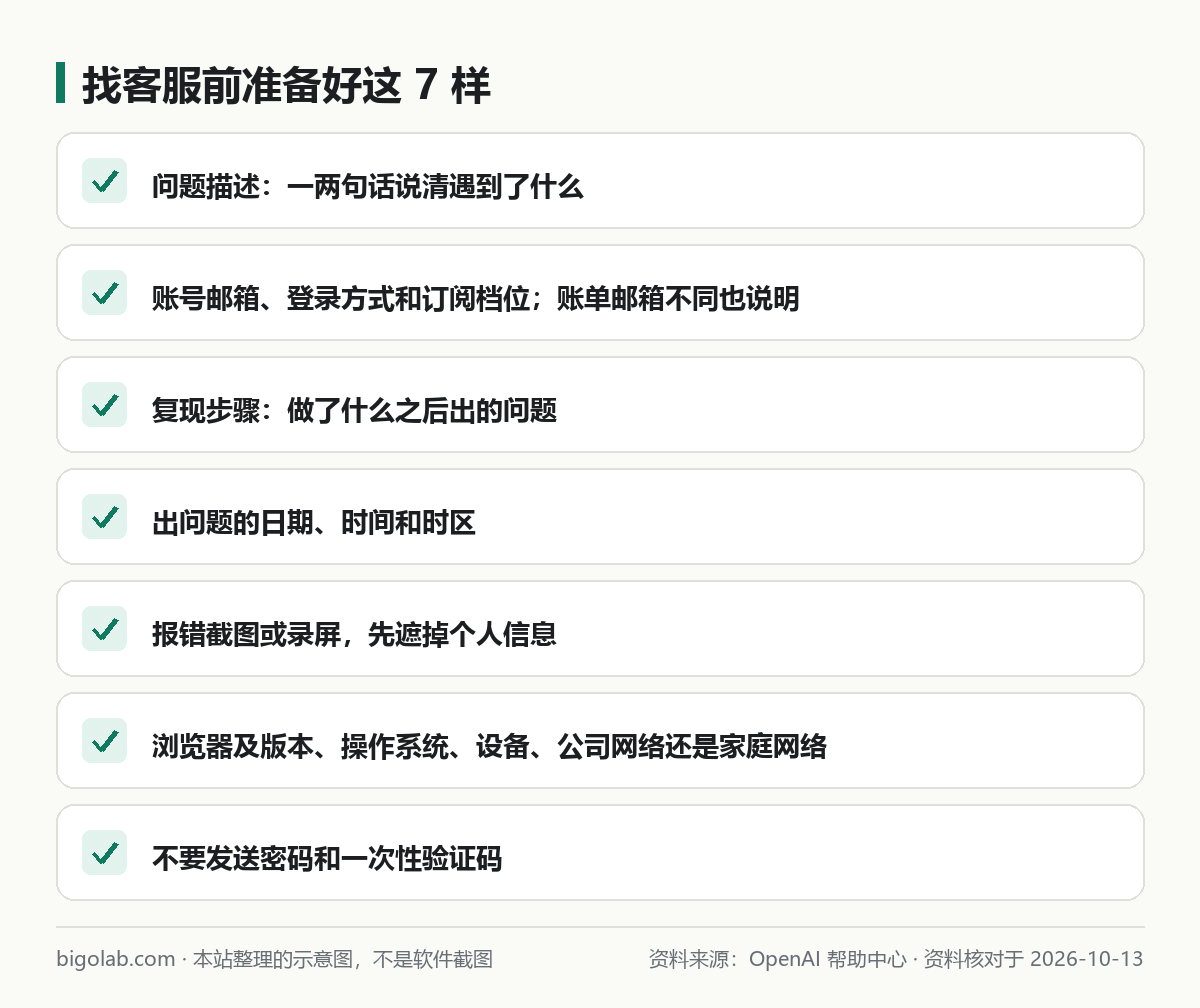The height and width of the screenshot is (1008, 1200).
Task: Select text 报错截图或录屏，先遮掉个人信息
Action: click(x=354, y=635)
